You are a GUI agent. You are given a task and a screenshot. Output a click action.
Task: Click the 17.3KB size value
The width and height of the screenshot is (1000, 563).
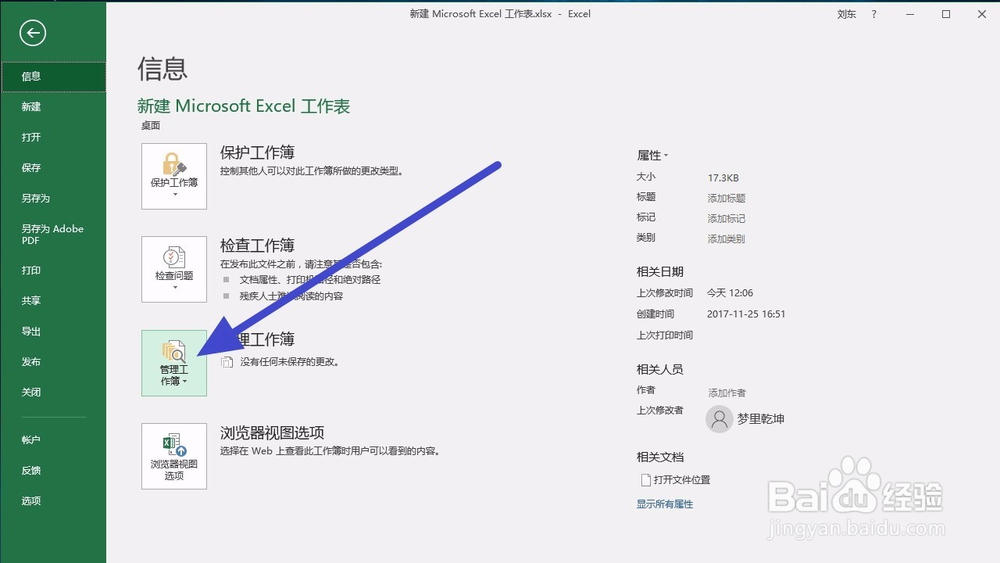click(x=723, y=178)
